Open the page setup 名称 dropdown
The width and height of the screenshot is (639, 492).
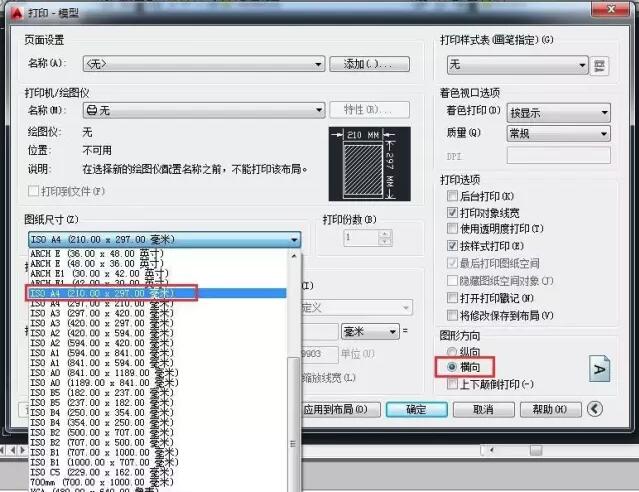(x=204, y=64)
